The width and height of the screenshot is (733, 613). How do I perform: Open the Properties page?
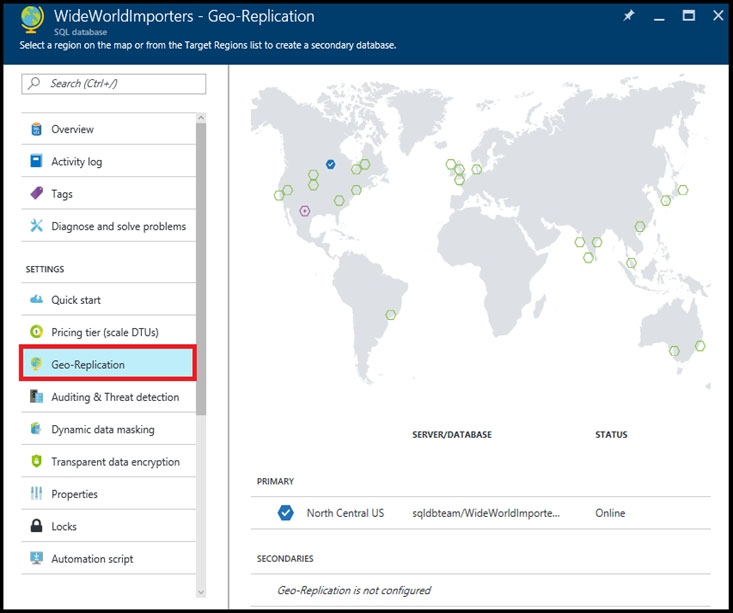click(108, 493)
